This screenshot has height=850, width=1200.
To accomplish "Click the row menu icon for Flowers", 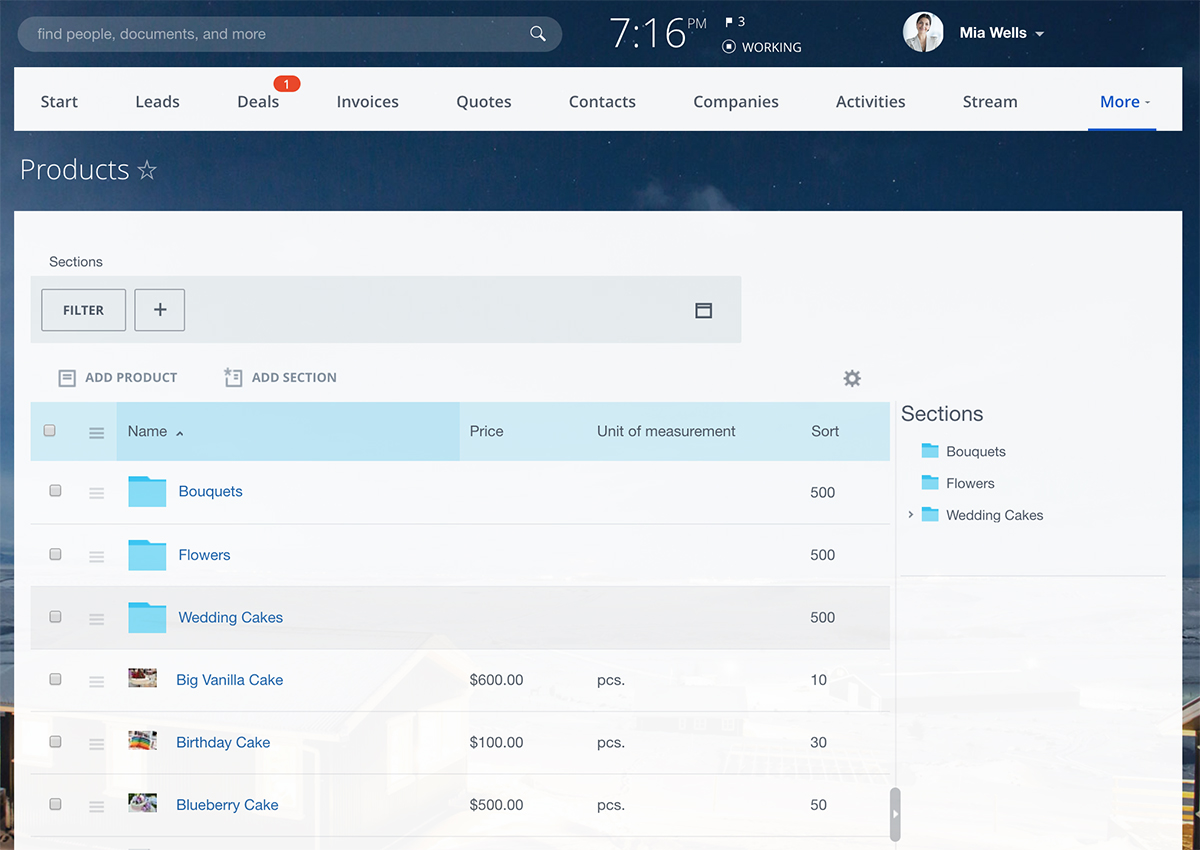I will point(97,556).
